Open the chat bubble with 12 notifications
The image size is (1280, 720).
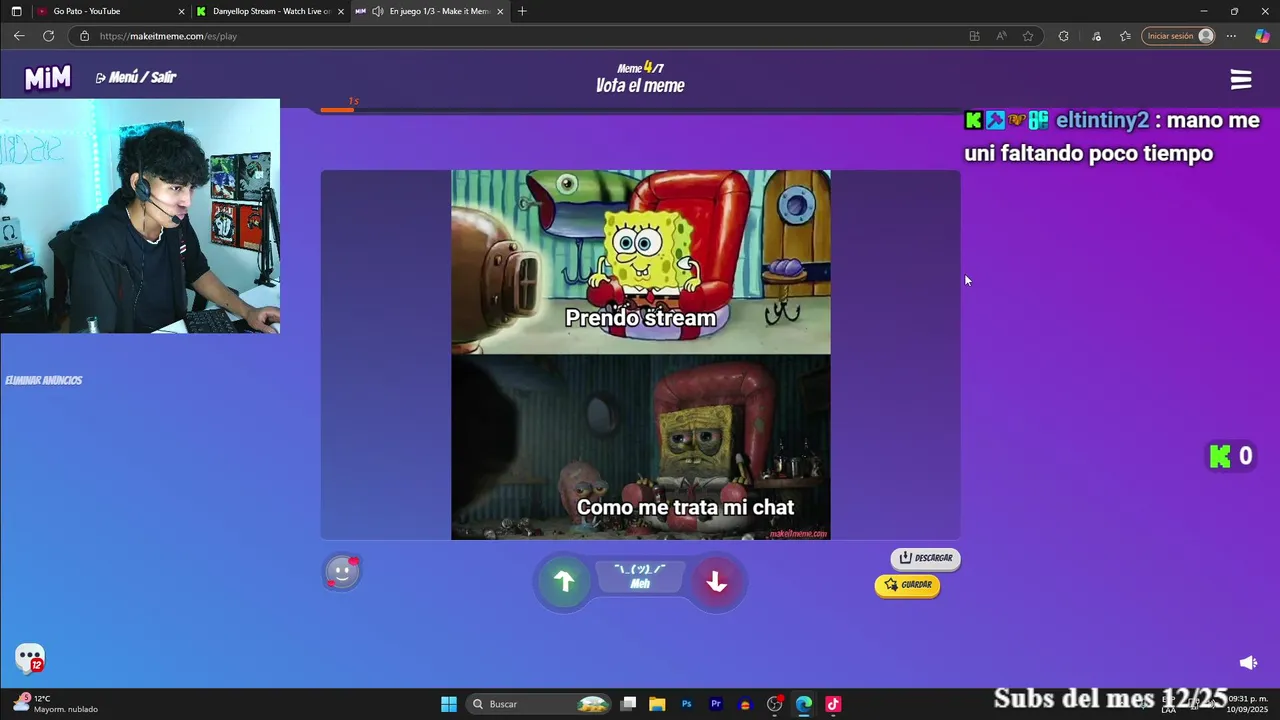(x=30, y=658)
